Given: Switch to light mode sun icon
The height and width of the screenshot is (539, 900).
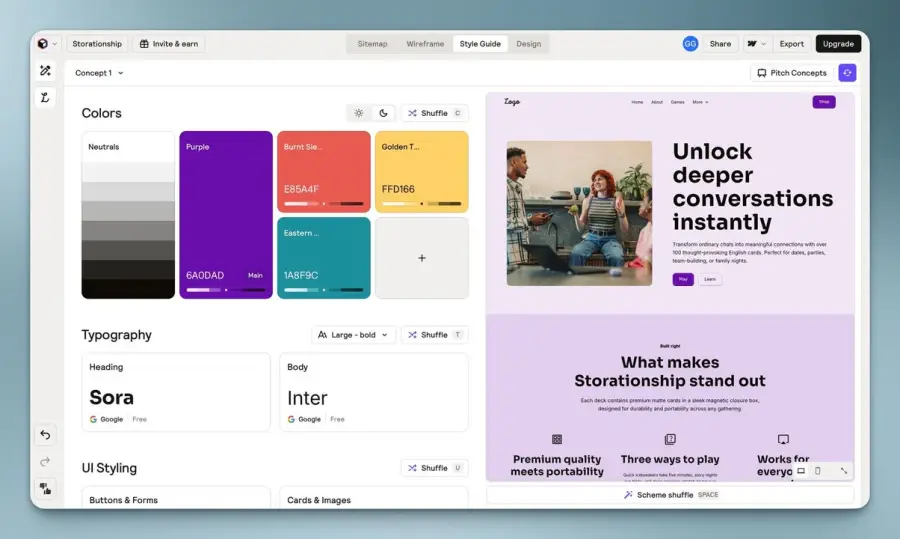Looking at the screenshot, I should pyautogui.click(x=359, y=113).
